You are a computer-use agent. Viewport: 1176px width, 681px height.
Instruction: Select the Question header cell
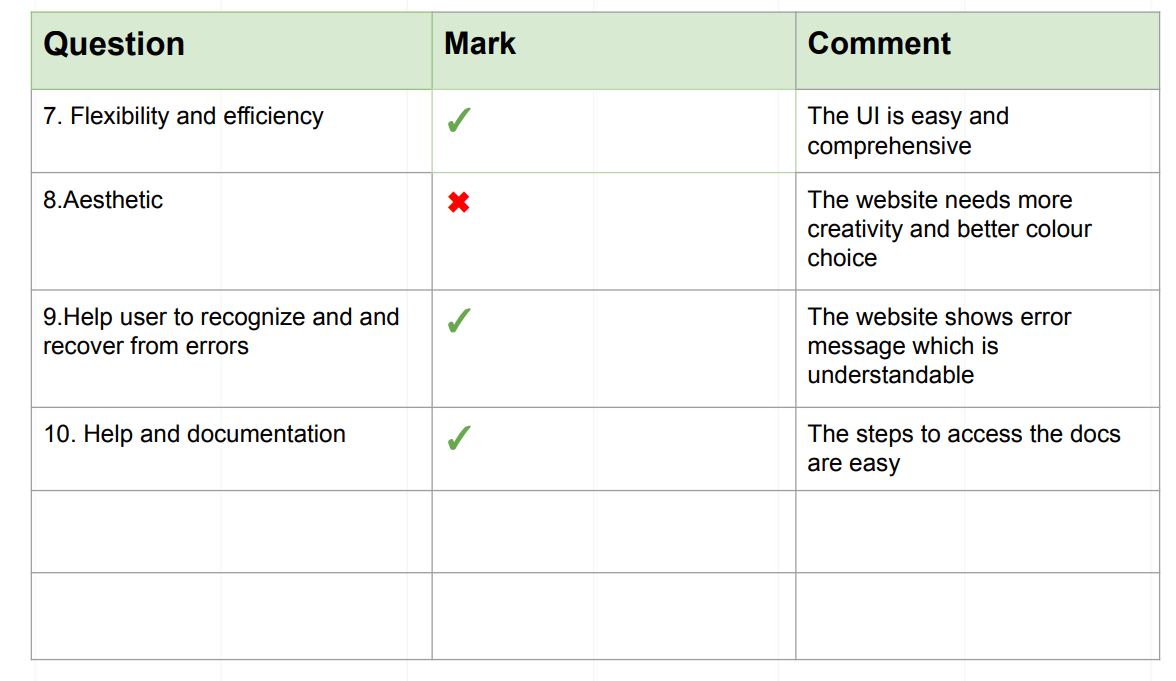(232, 51)
